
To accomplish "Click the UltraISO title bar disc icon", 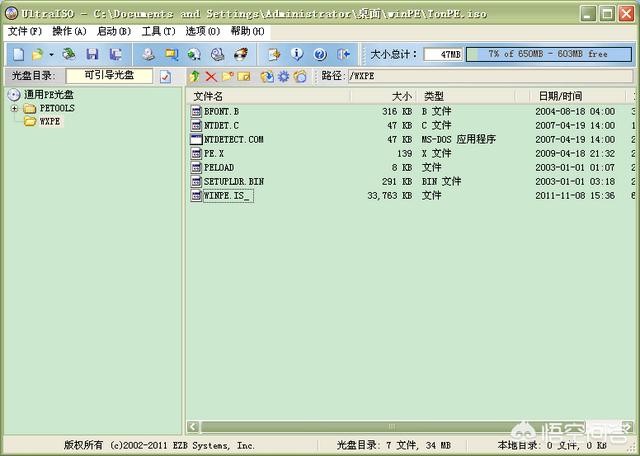I will point(11,13).
